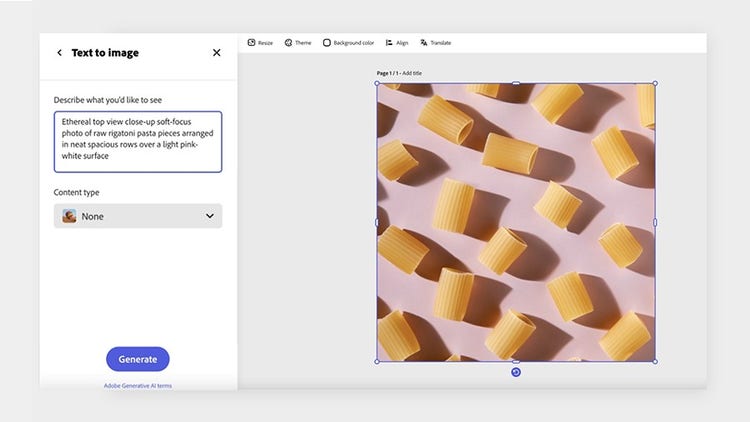Click the Generate button

tap(138, 359)
